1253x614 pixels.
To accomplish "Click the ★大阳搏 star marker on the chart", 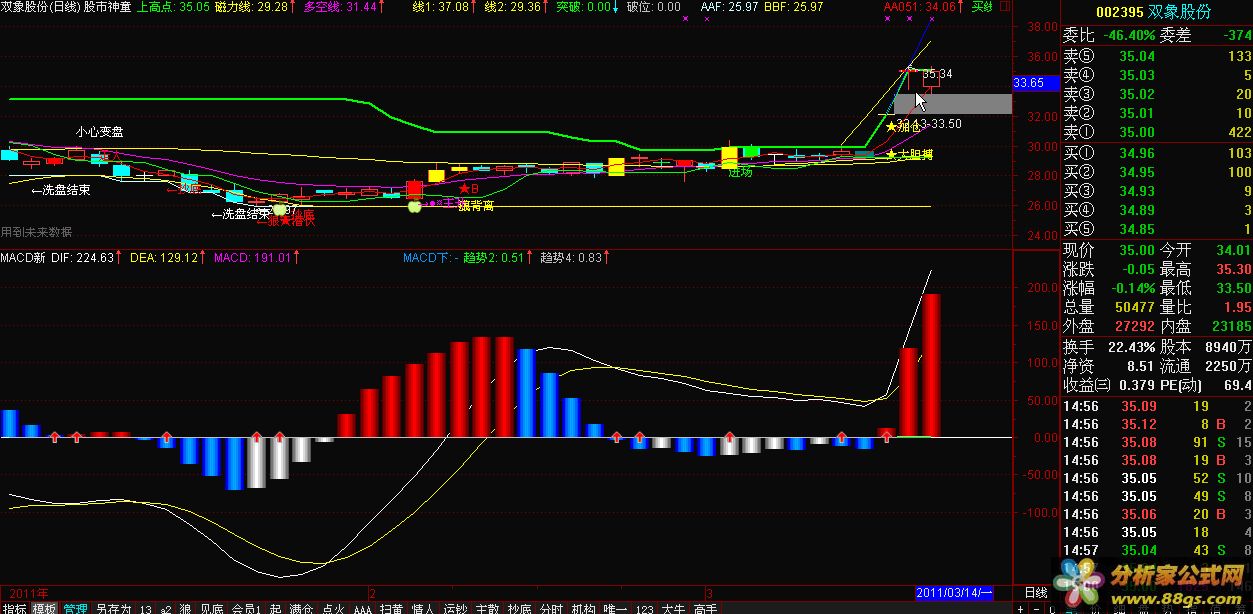I will (909, 155).
